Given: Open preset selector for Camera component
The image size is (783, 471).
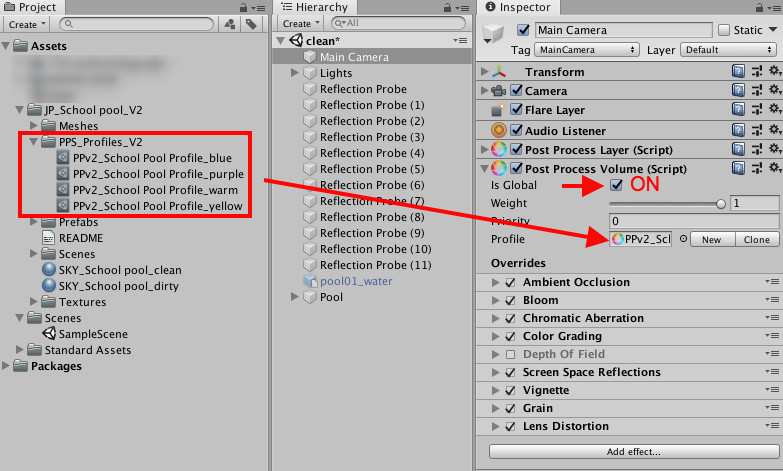Looking at the screenshot, I should [757, 90].
